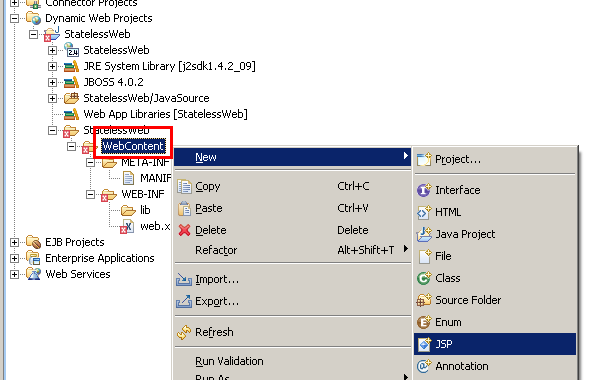Collapse the WEB-INF folder node

pyautogui.click(x=90, y=194)
